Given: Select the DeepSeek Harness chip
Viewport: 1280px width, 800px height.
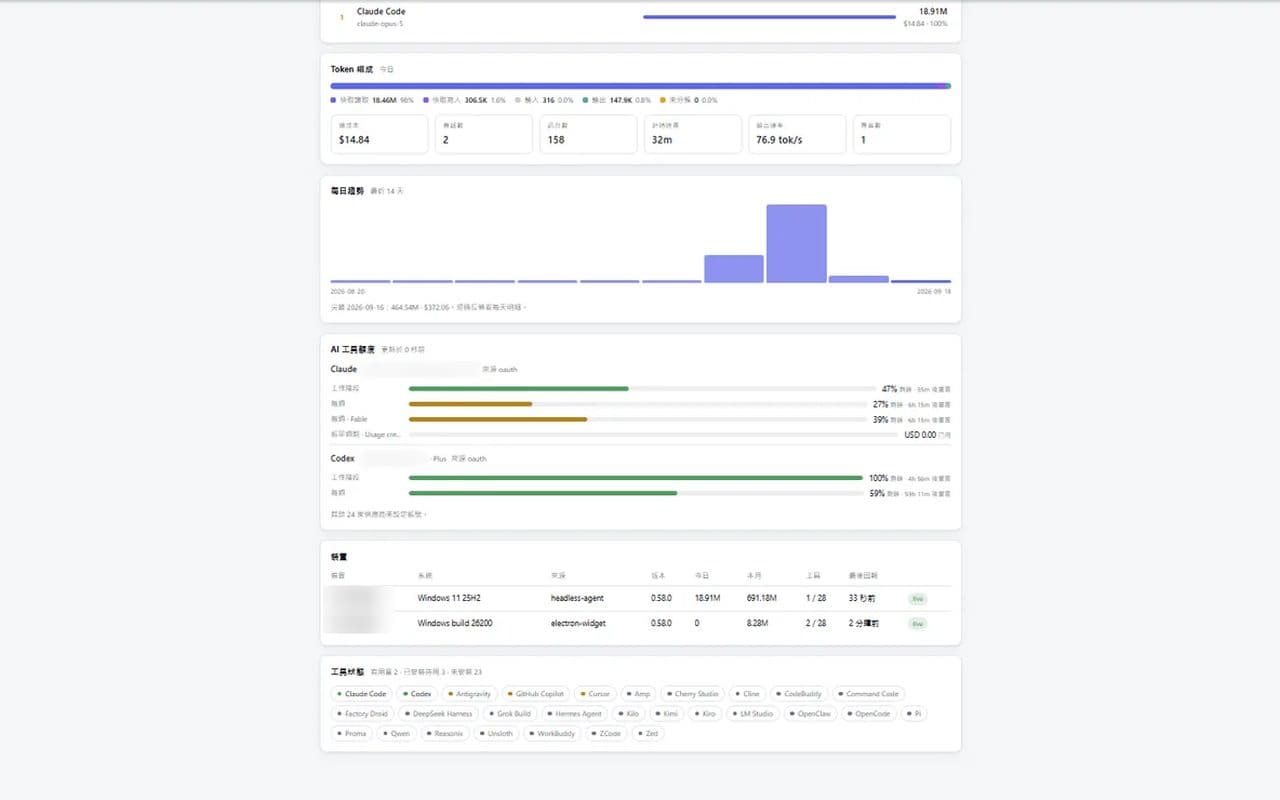Looking at the screenshot, I should tap(438, 713).
